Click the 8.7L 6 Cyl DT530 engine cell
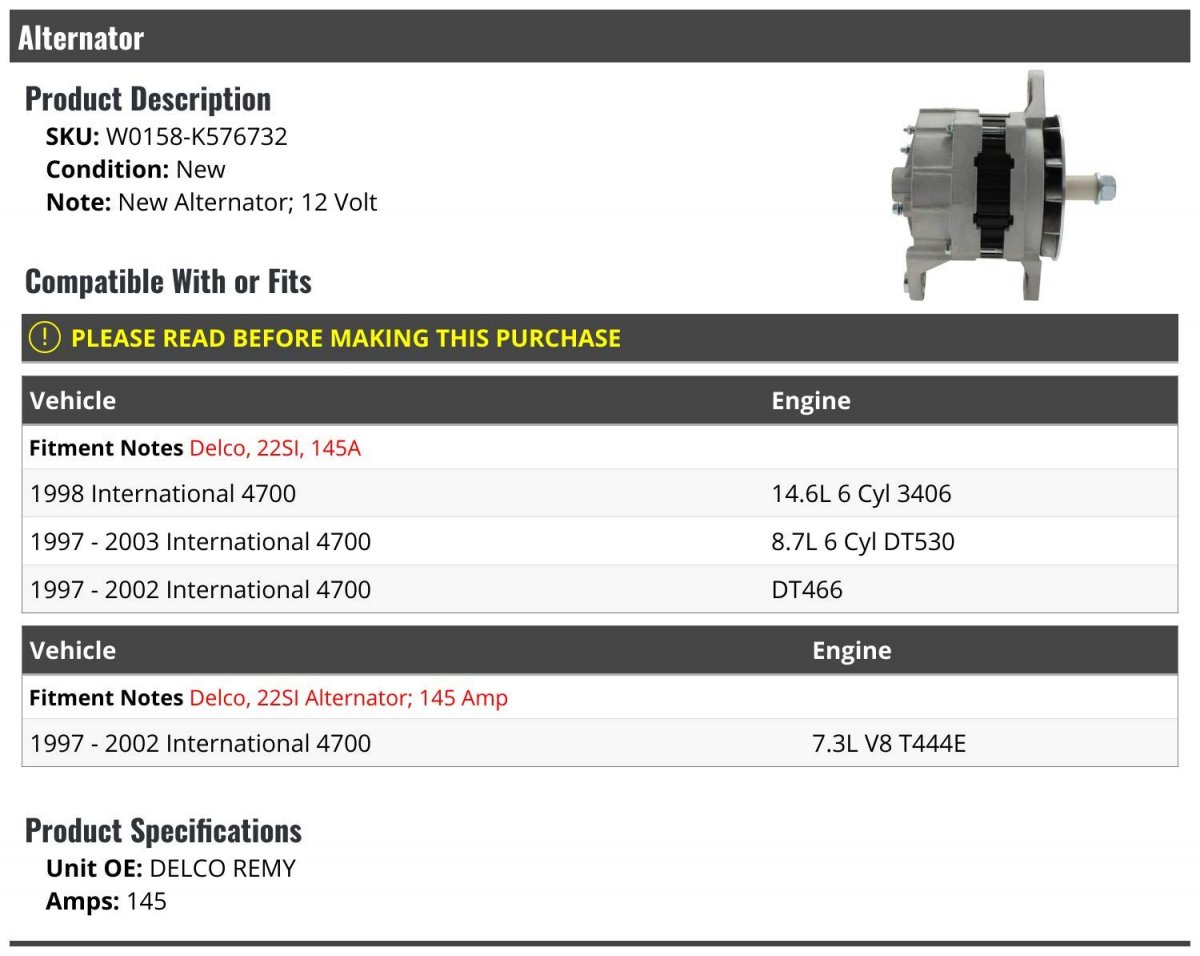 point(863,542)
